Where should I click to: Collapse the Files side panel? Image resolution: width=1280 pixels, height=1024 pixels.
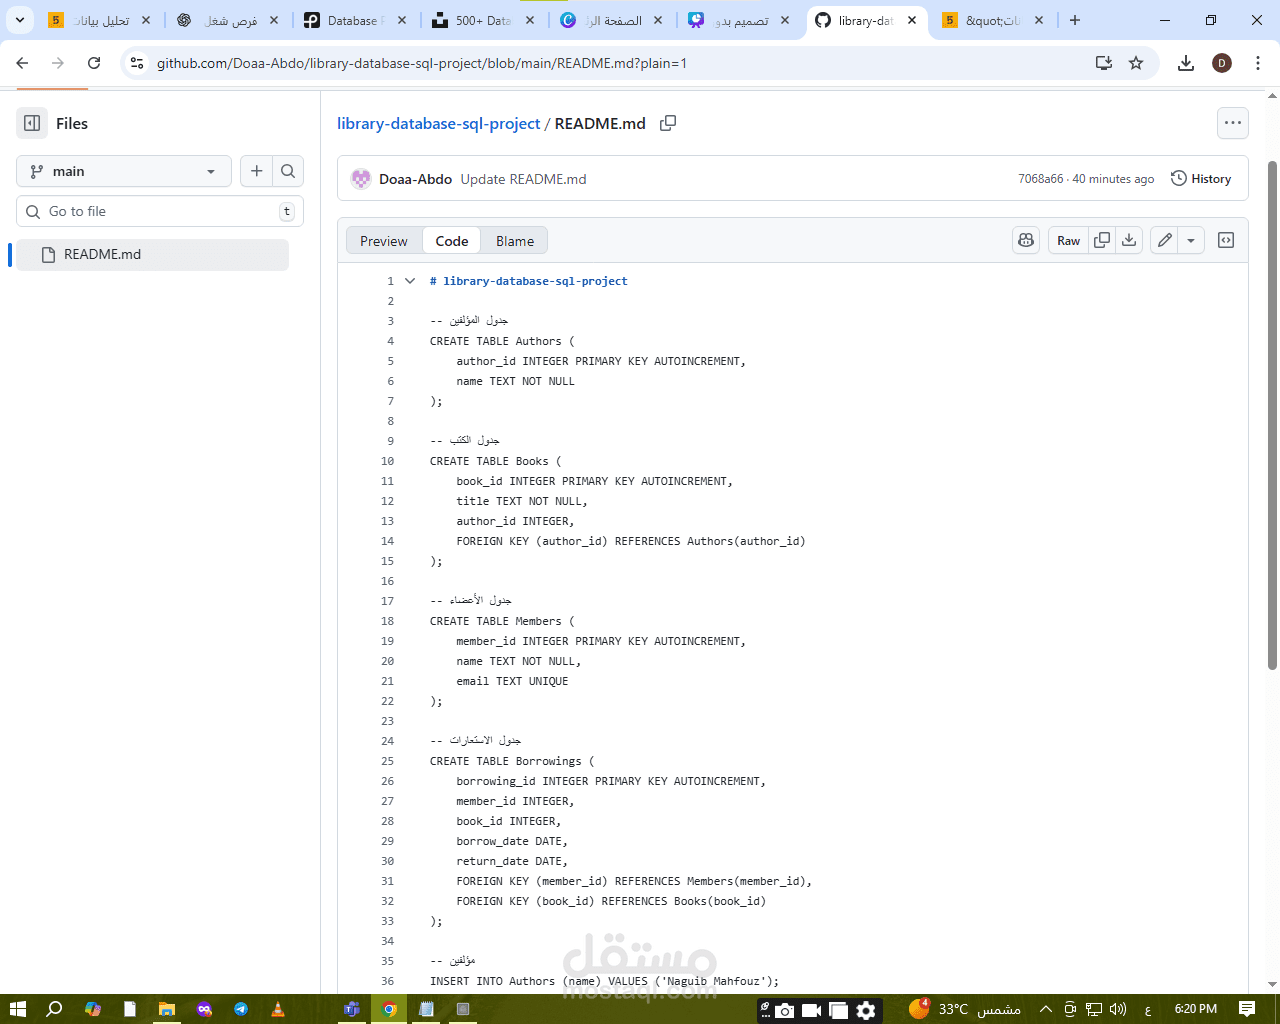(32, 123)
